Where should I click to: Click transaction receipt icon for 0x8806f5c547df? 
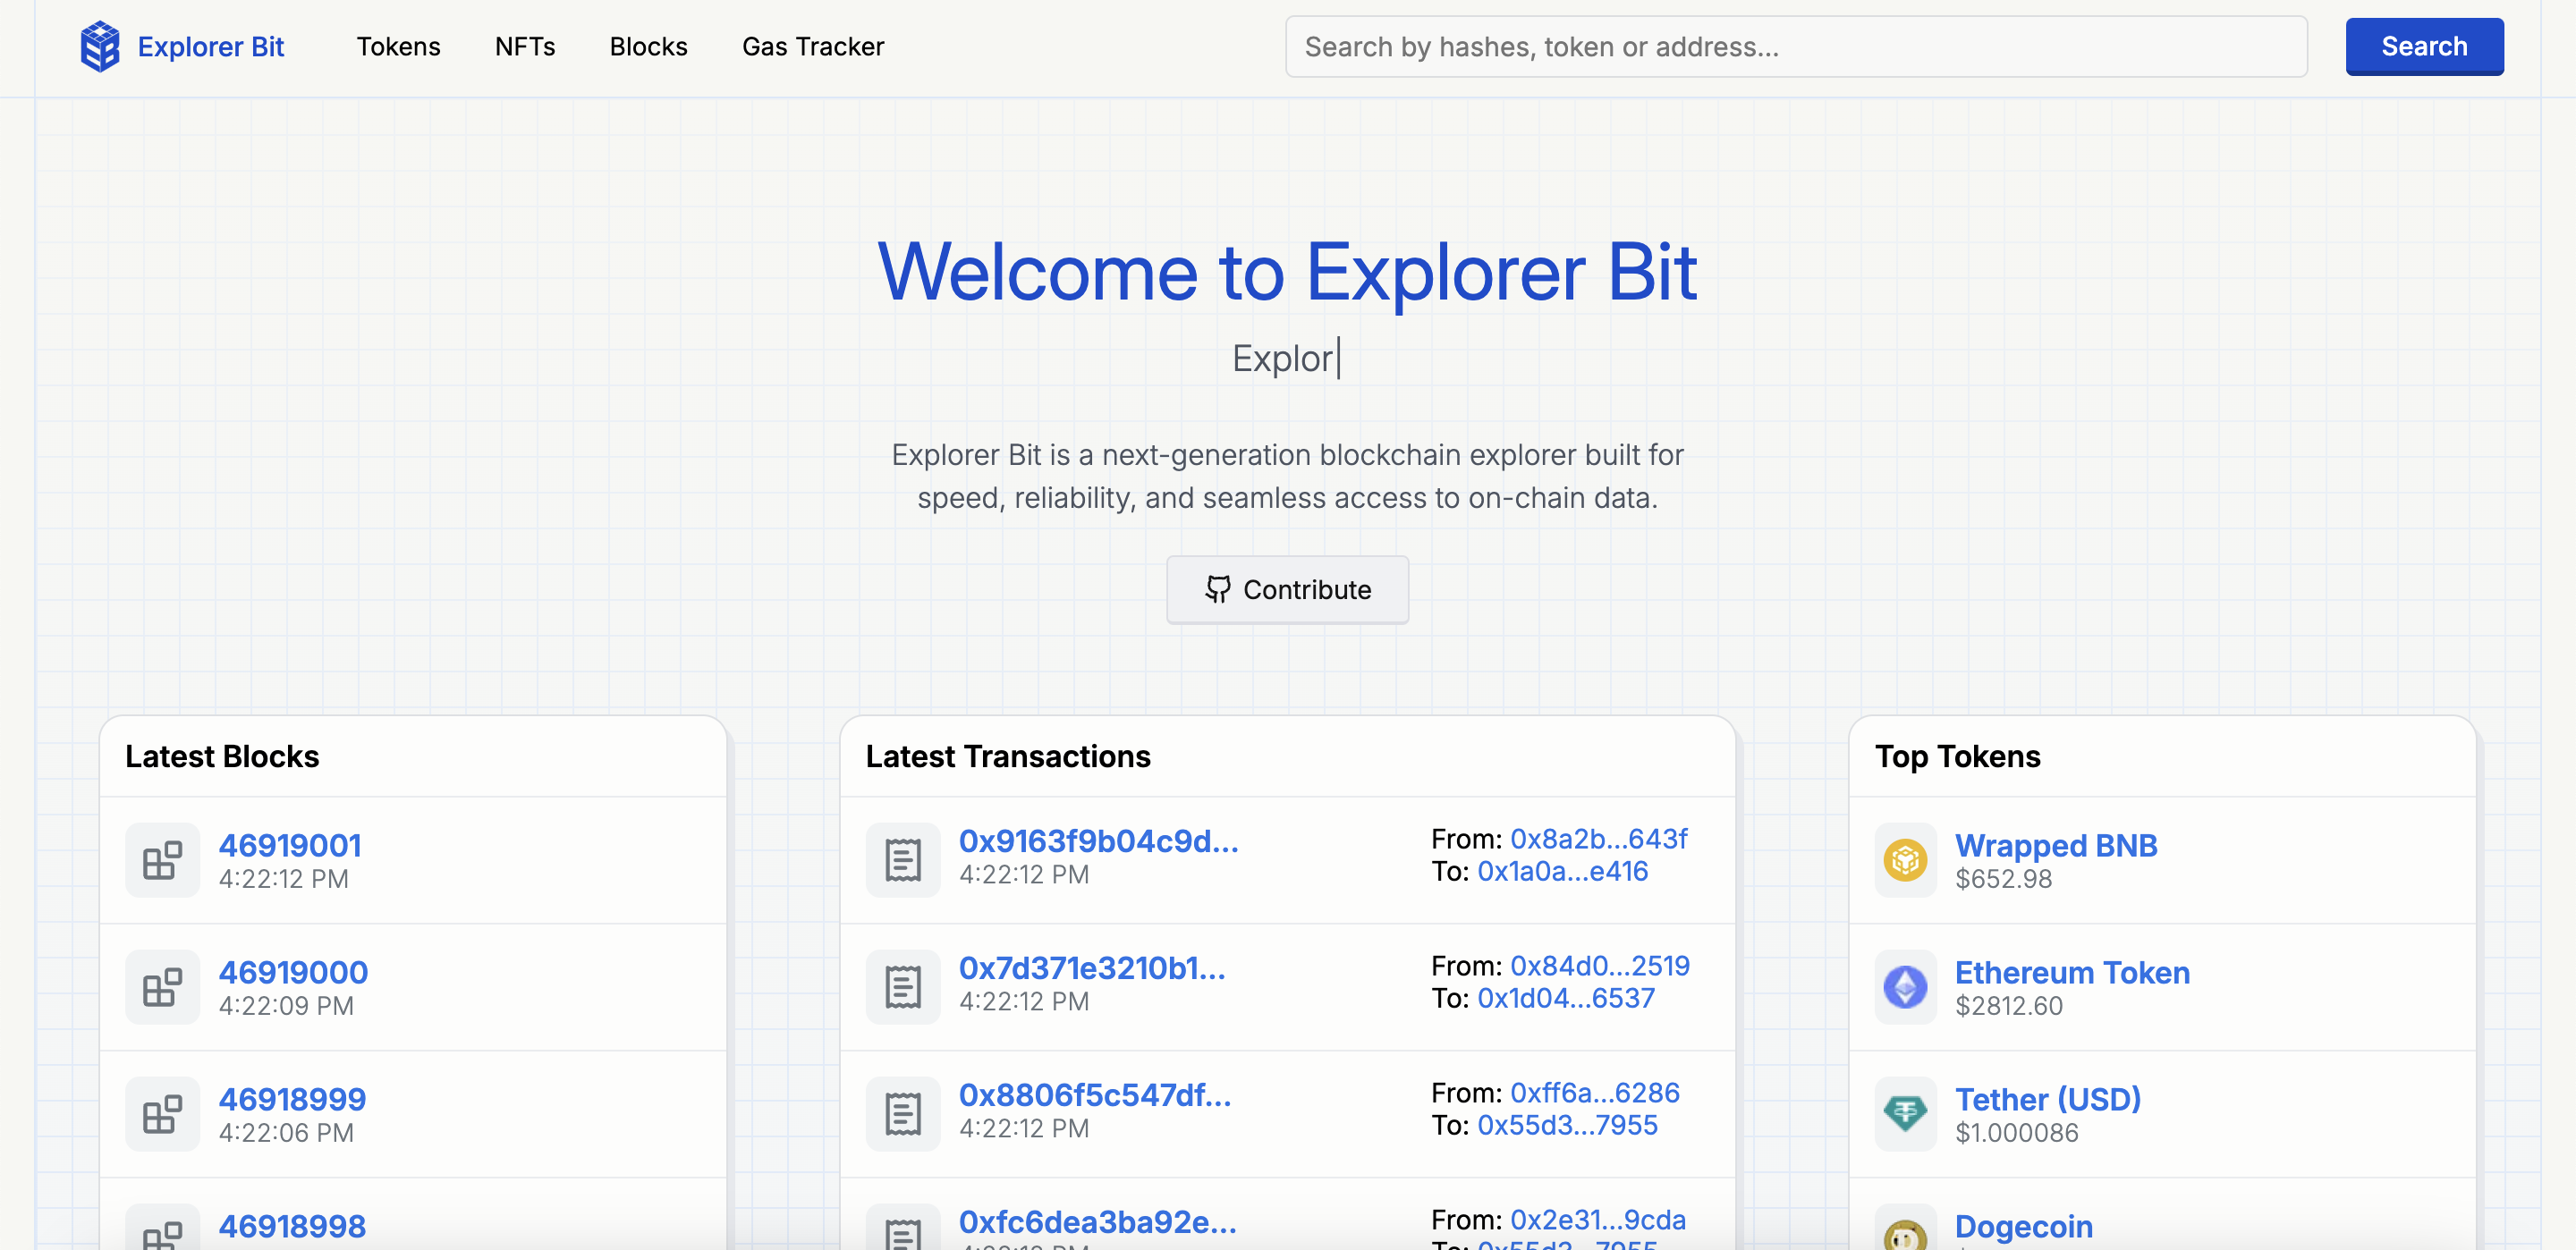tap(902, 1113)
